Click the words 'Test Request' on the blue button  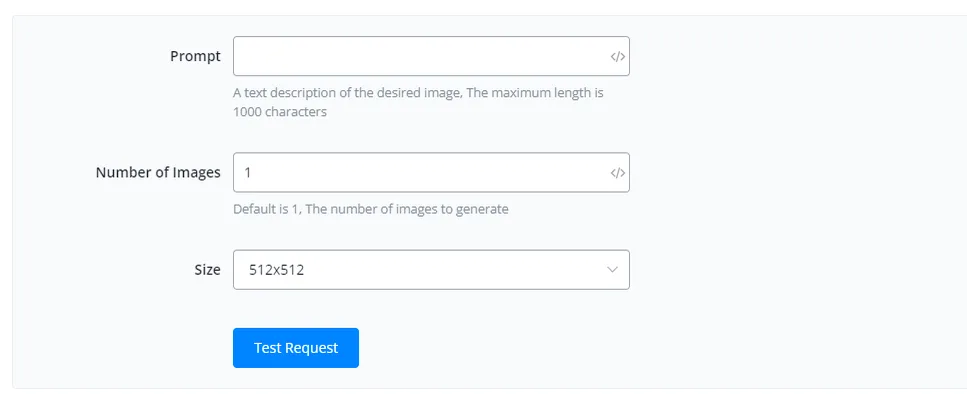pos(296,348)
